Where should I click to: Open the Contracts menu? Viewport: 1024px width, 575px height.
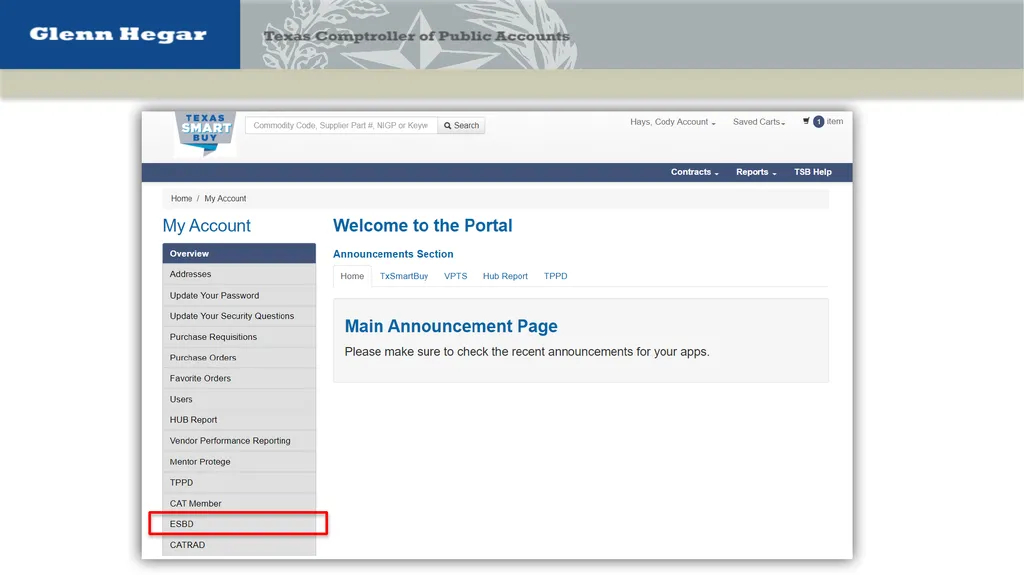[694, 172]
